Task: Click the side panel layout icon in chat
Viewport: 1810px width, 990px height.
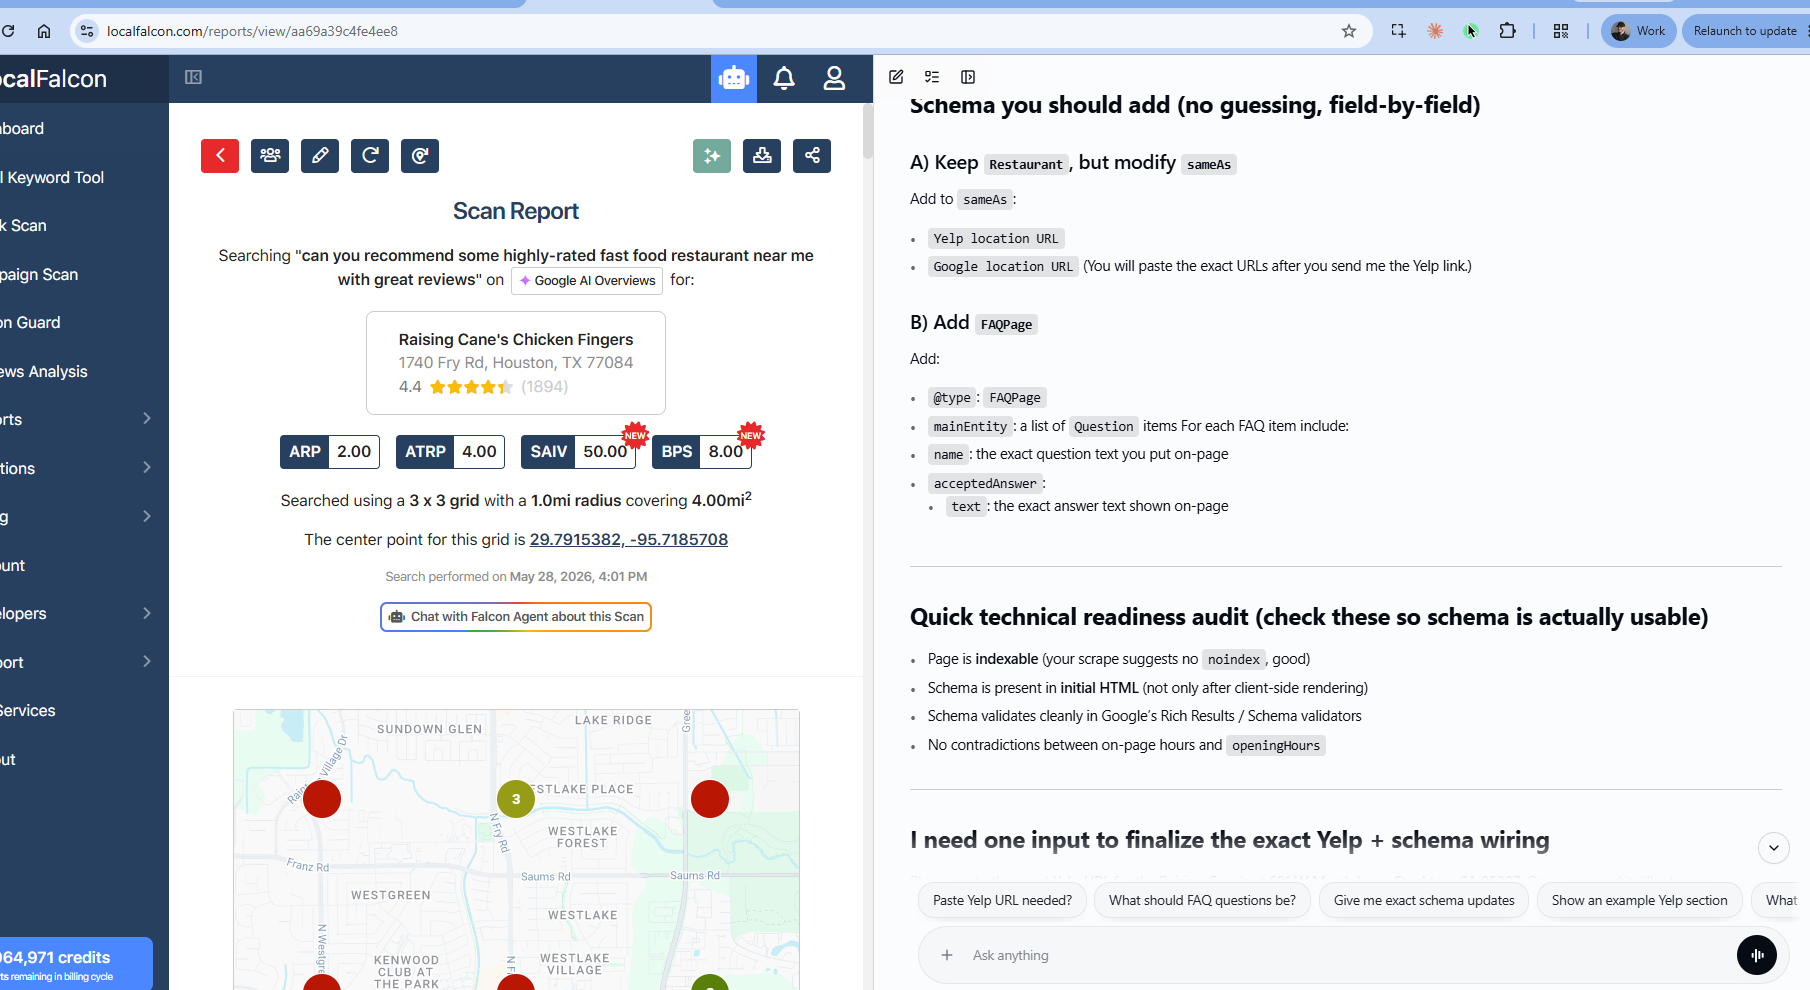Action: tap(968, 77)
